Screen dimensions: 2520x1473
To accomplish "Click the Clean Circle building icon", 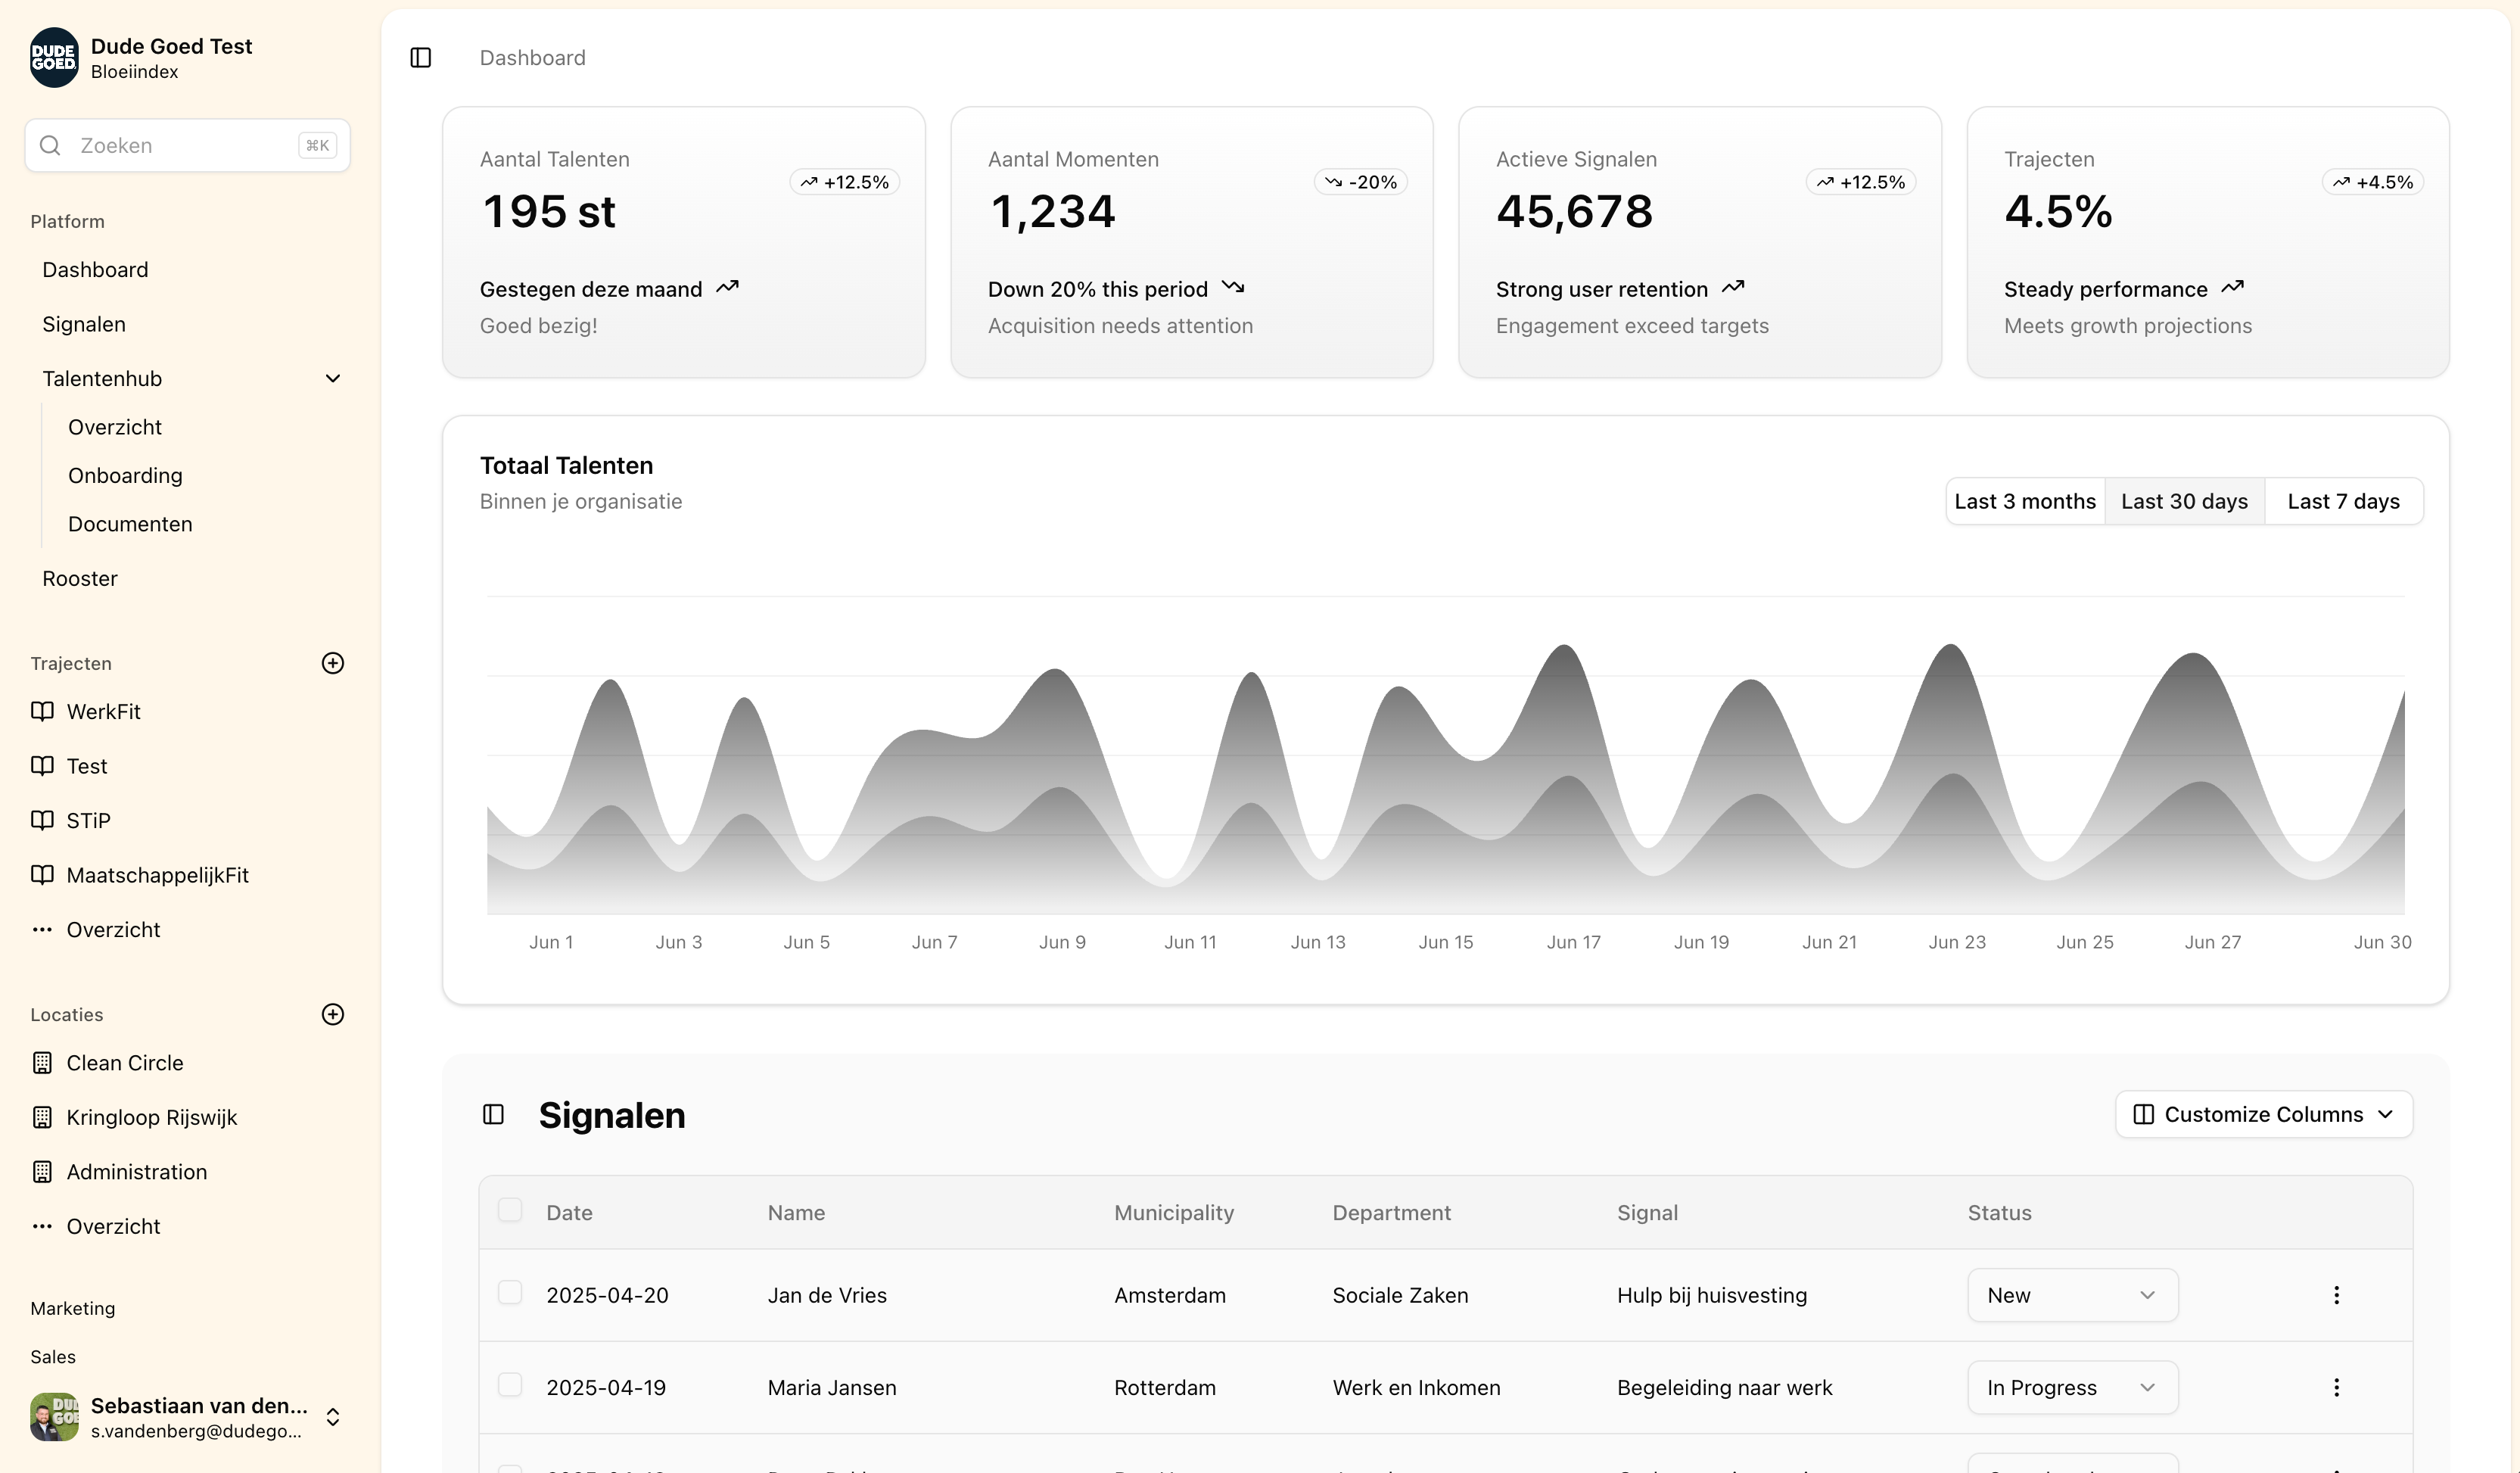I will (42, 1063).
